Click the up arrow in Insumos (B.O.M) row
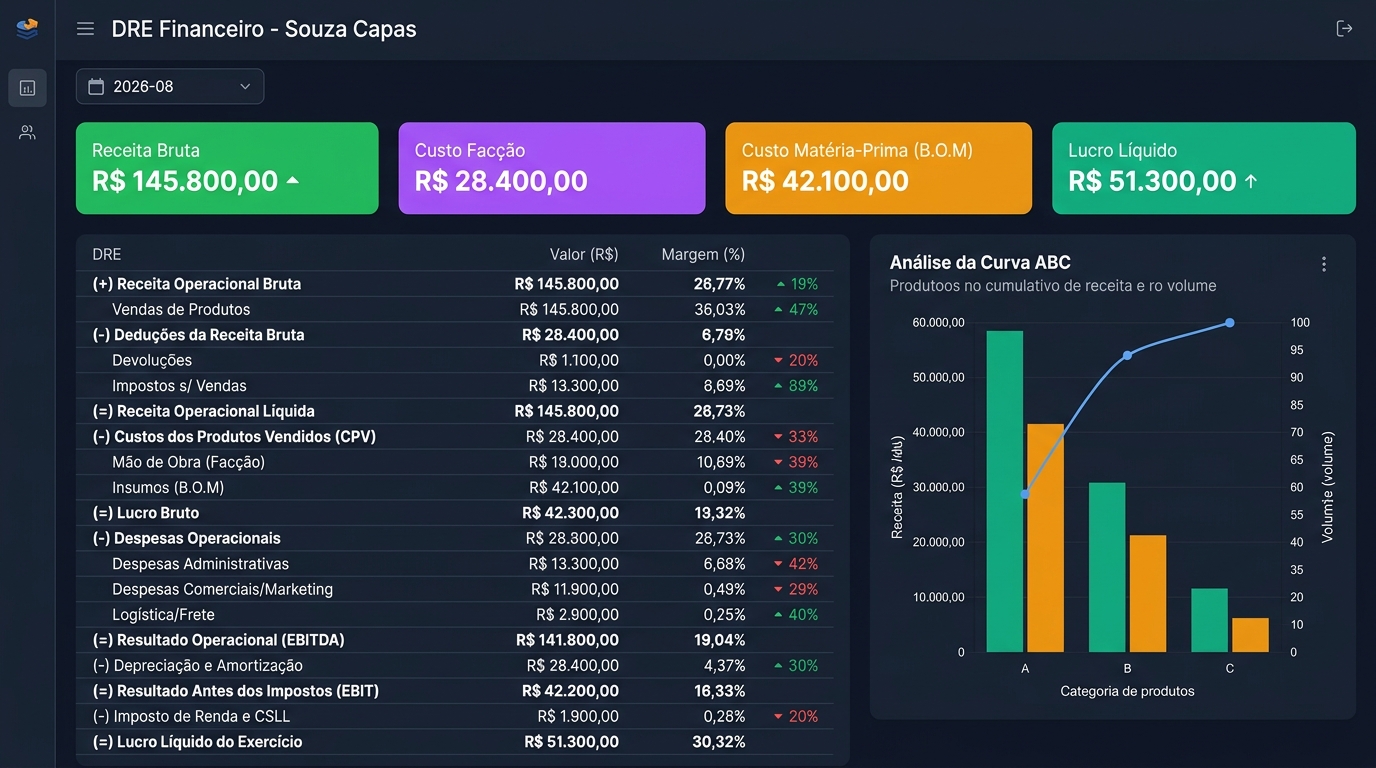This screenshot has width=1376, height=768. click(778, 488)
